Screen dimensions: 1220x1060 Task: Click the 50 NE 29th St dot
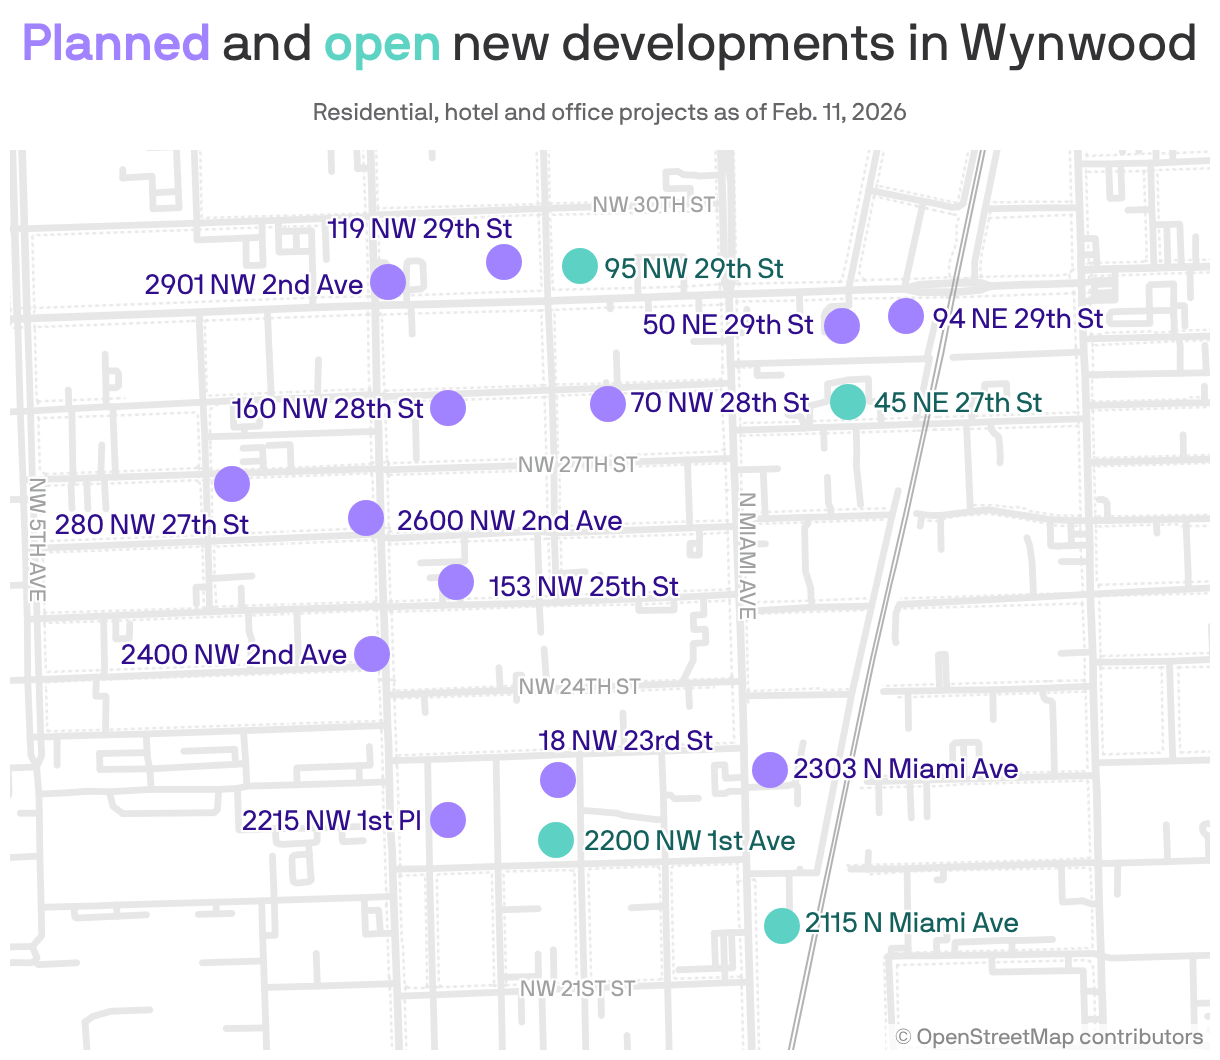point(841,325)
